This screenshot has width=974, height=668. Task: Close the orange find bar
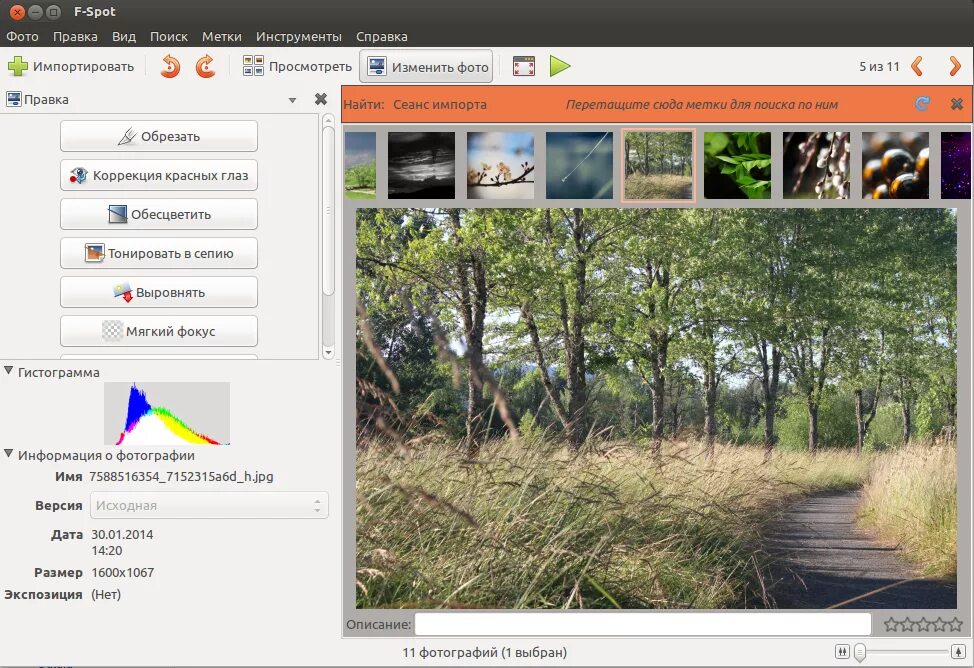tap(957, 104)
